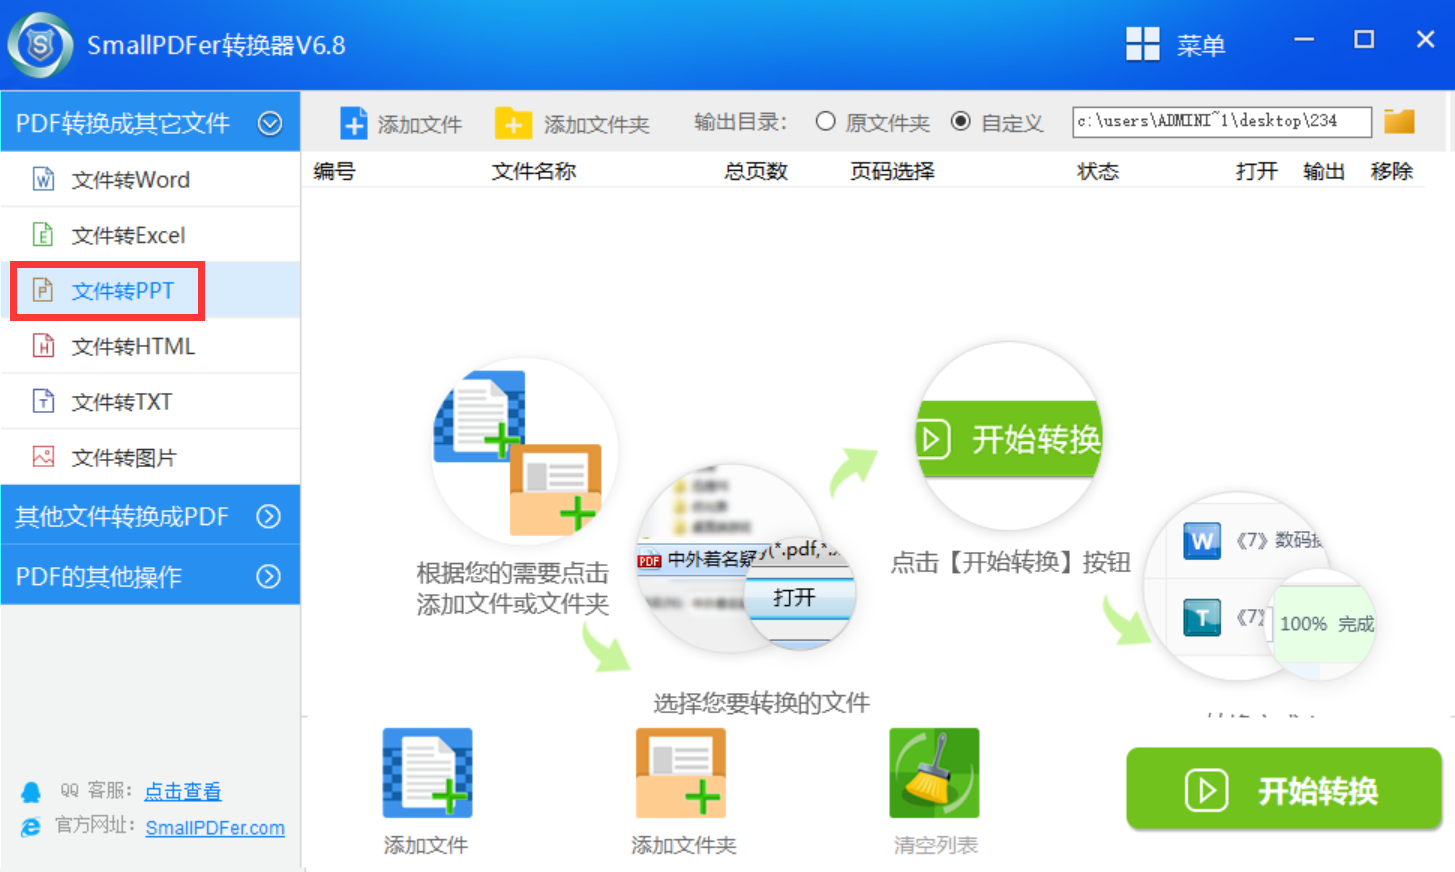
Task: Click the 清空列表 broom icon
Action: point(934,773)
